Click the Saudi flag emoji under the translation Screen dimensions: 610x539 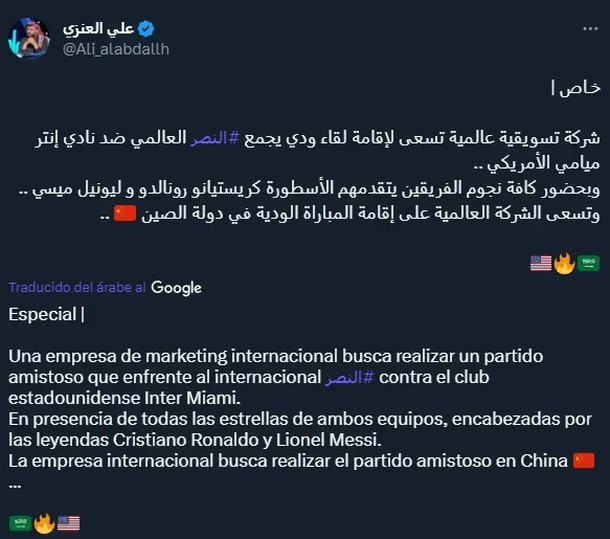pyautogui.click(x=20, y=522)
